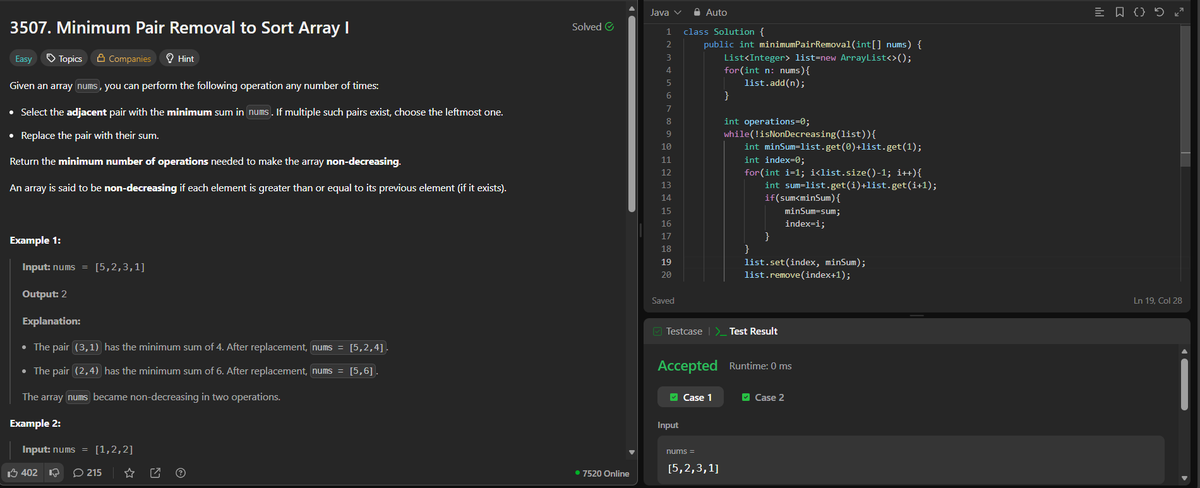Open the feedback help icon

click(180, 473)
